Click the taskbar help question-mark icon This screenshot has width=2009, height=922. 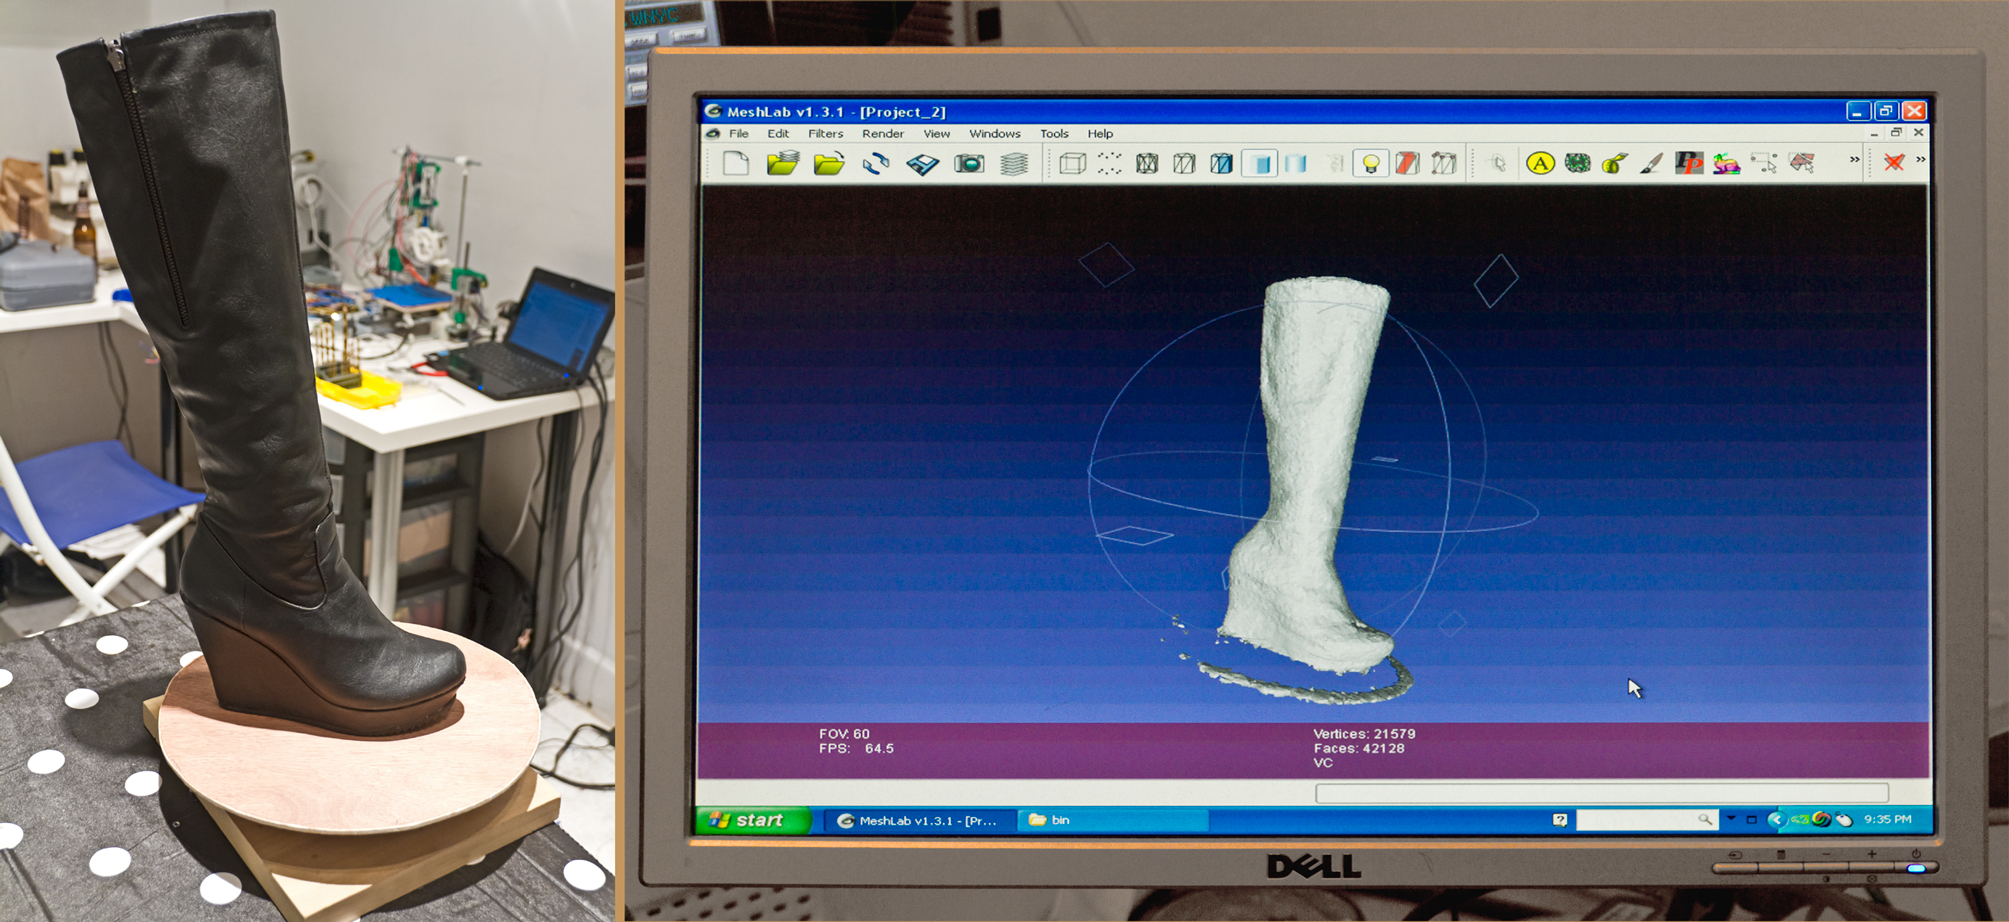click(1560, 820)
